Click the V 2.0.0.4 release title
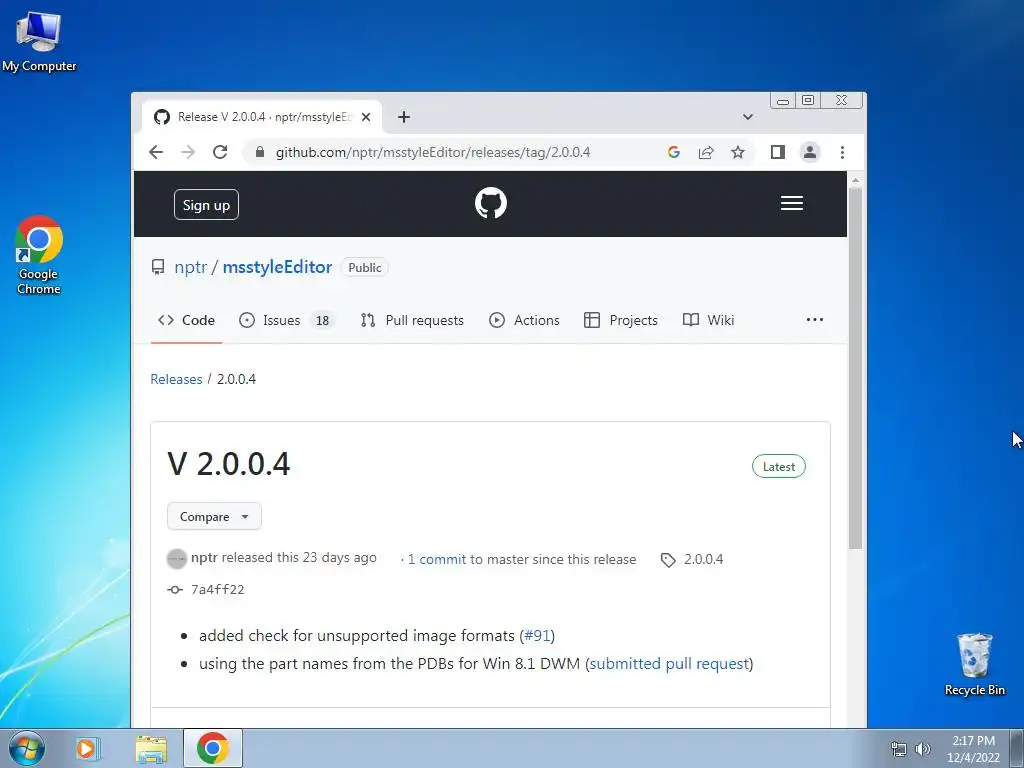This screenshot has height=768, width=1024. 229,464
